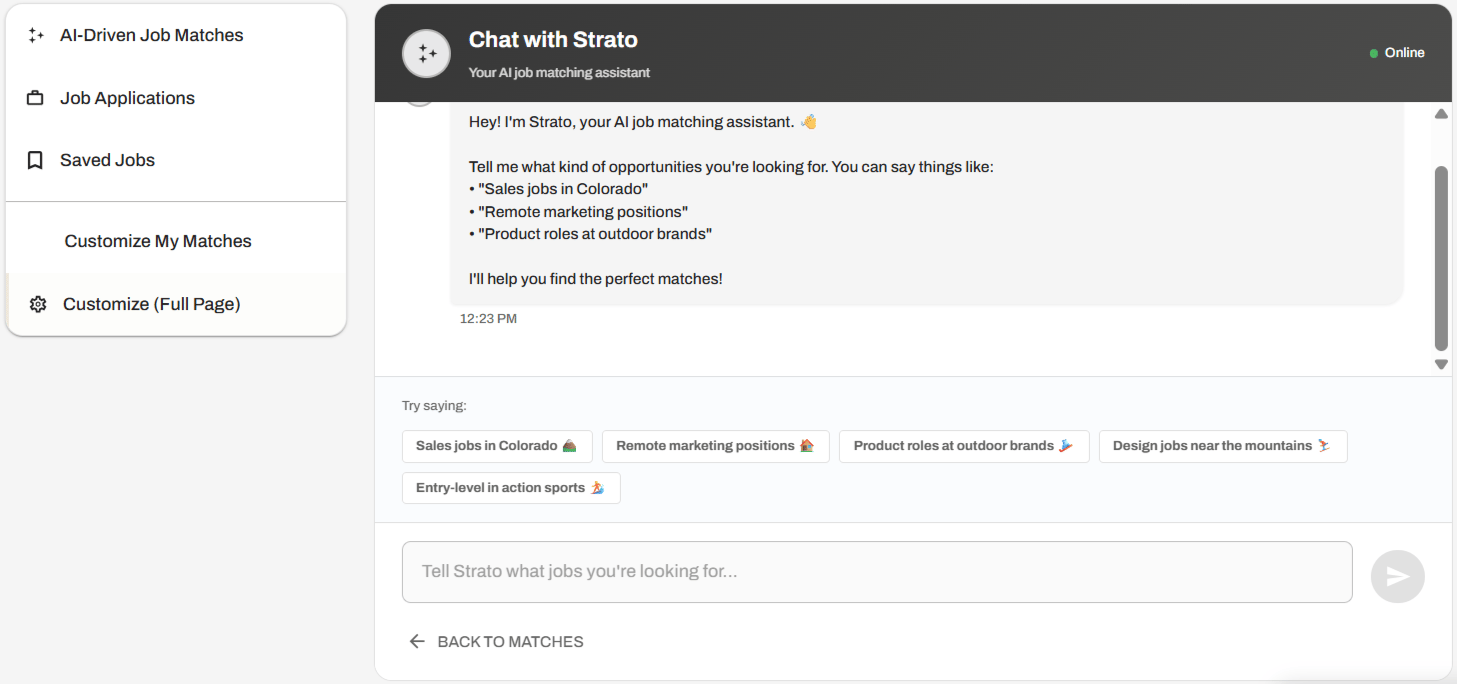Go to Job Applications in sidebar
Image resolution: width=1457 pixels, height=684 pixels.
(127, 98)
